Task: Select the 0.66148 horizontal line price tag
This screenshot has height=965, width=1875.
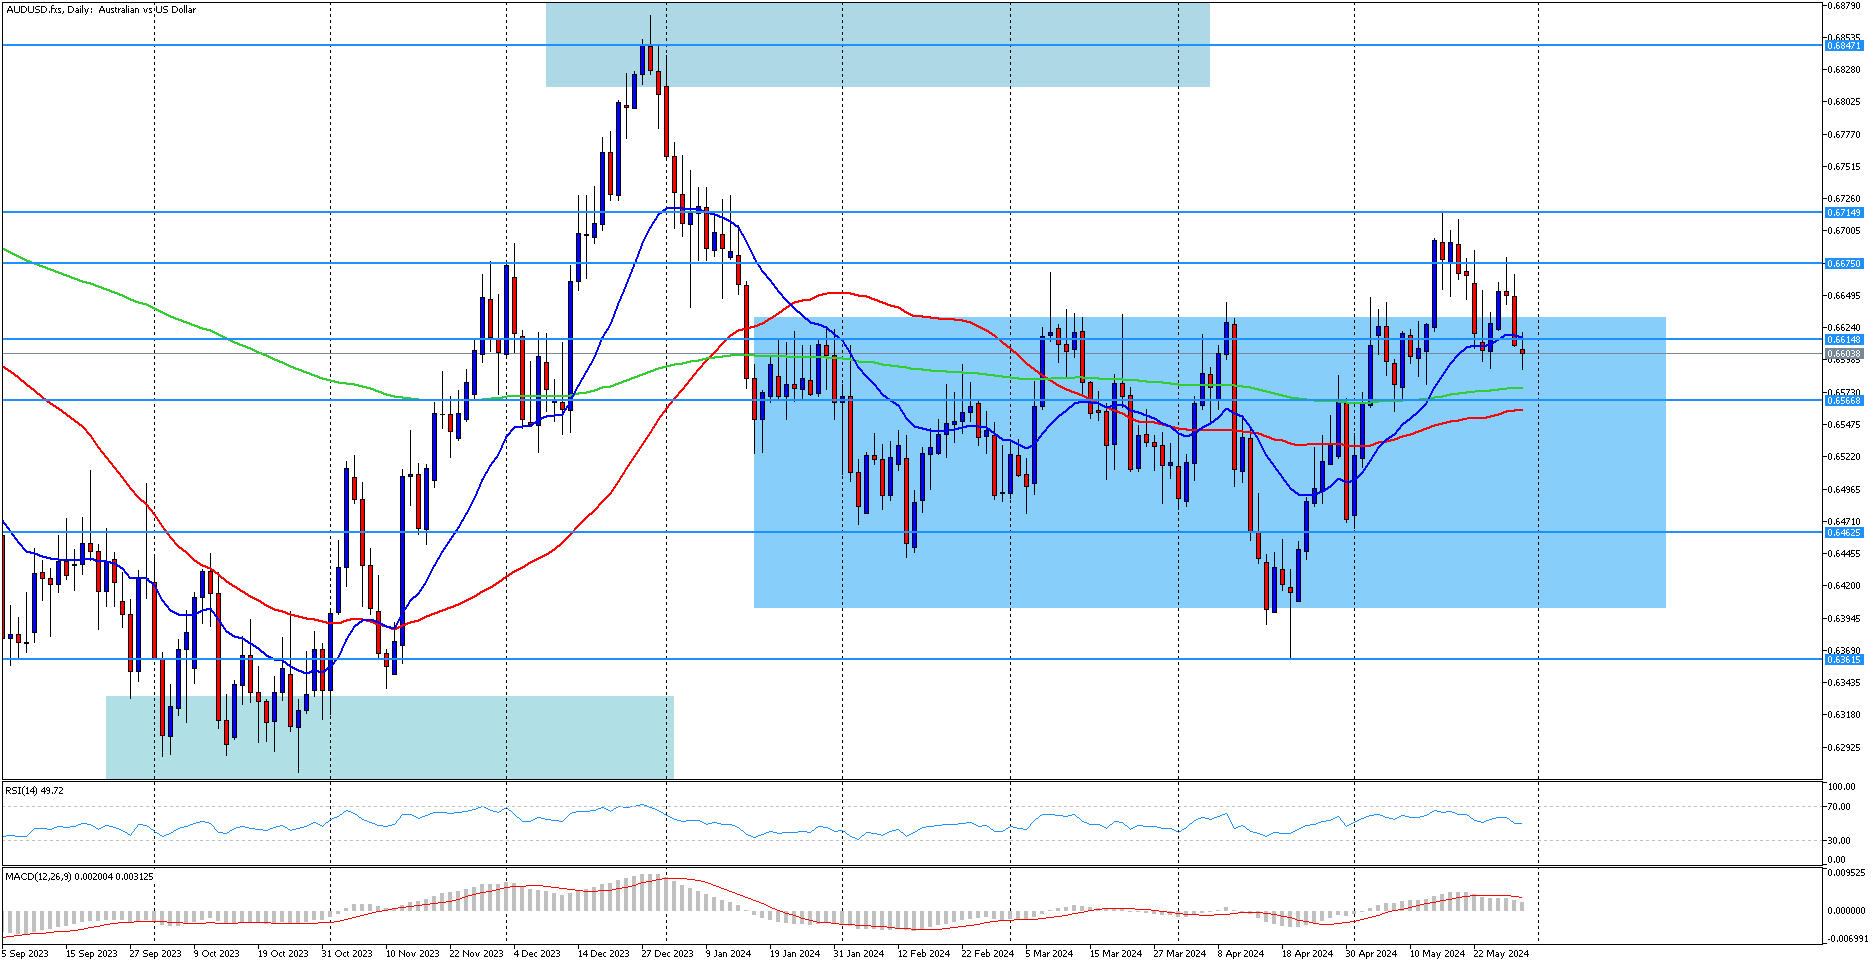Action: (x=1844, y=340)
